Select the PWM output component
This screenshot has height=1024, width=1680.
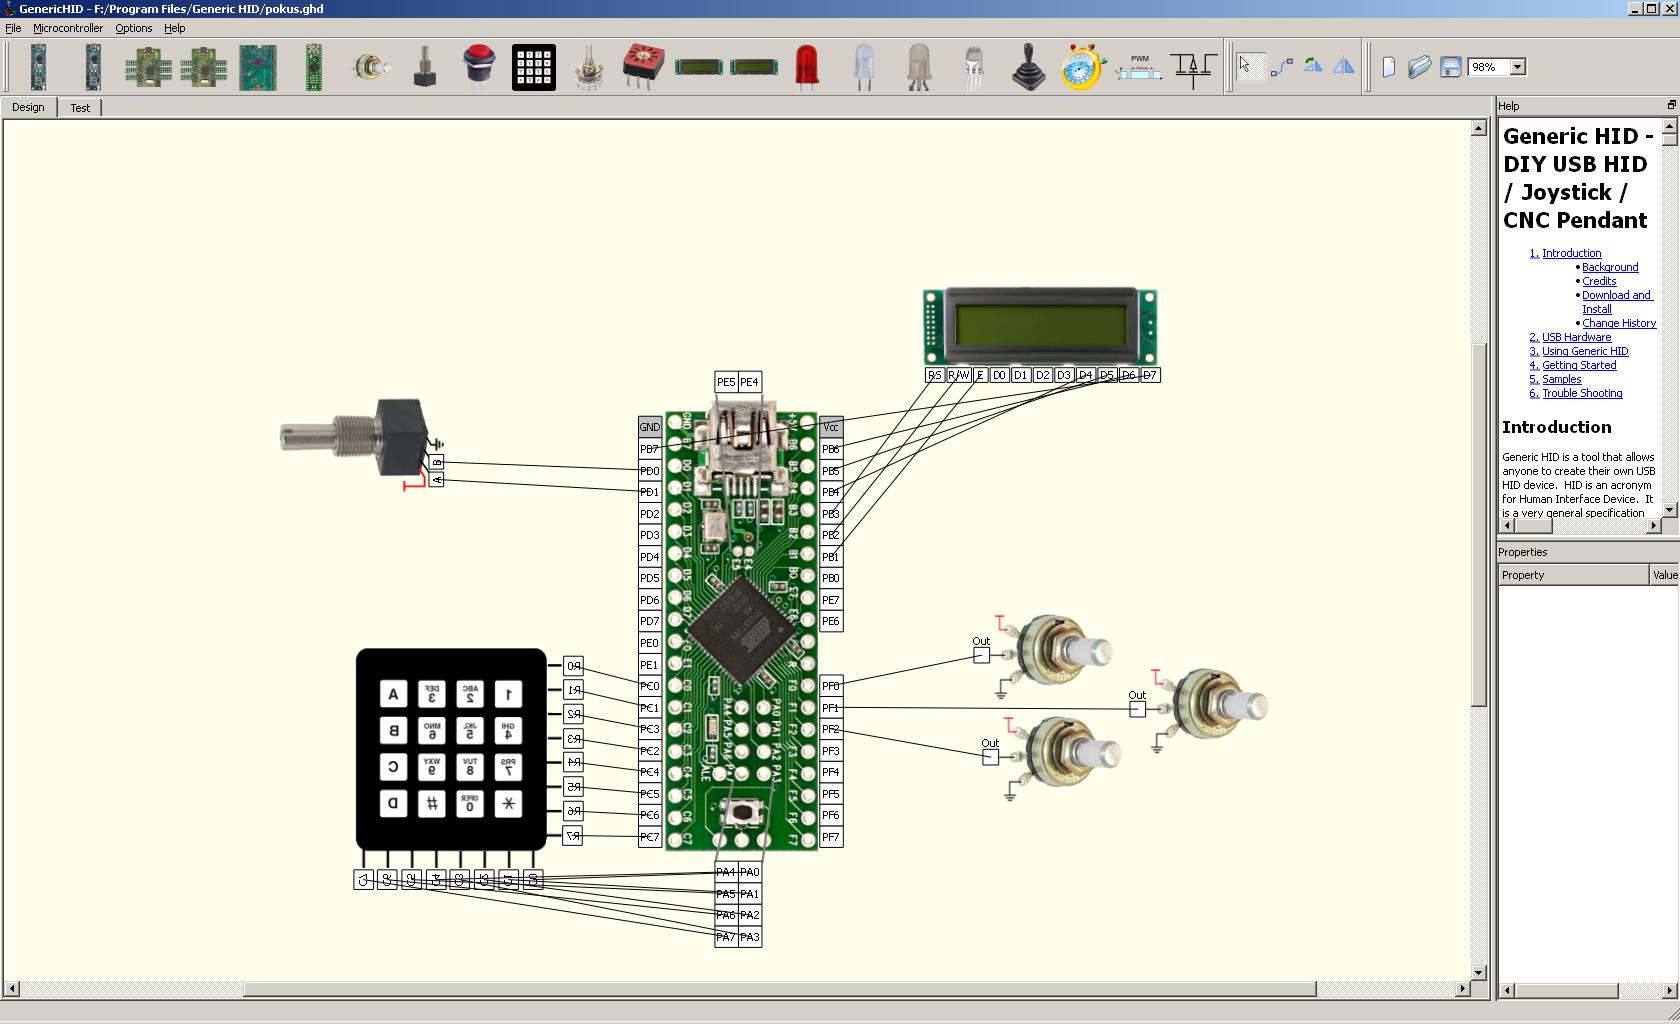1138,67
